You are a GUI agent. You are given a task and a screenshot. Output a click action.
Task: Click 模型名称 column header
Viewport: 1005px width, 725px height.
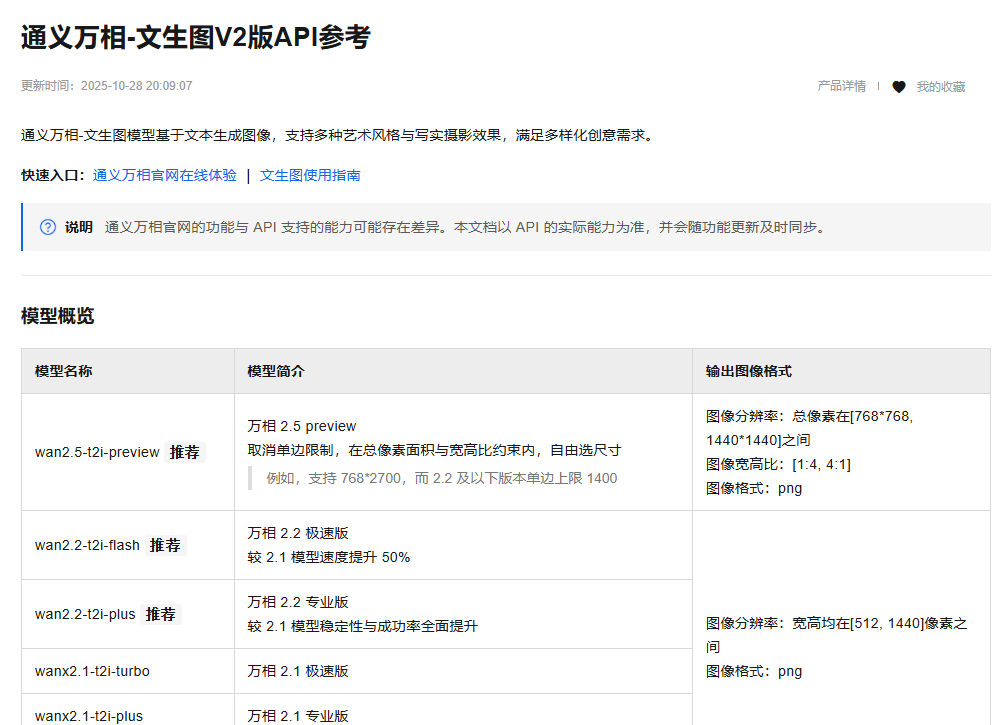(x=63, y=371)
